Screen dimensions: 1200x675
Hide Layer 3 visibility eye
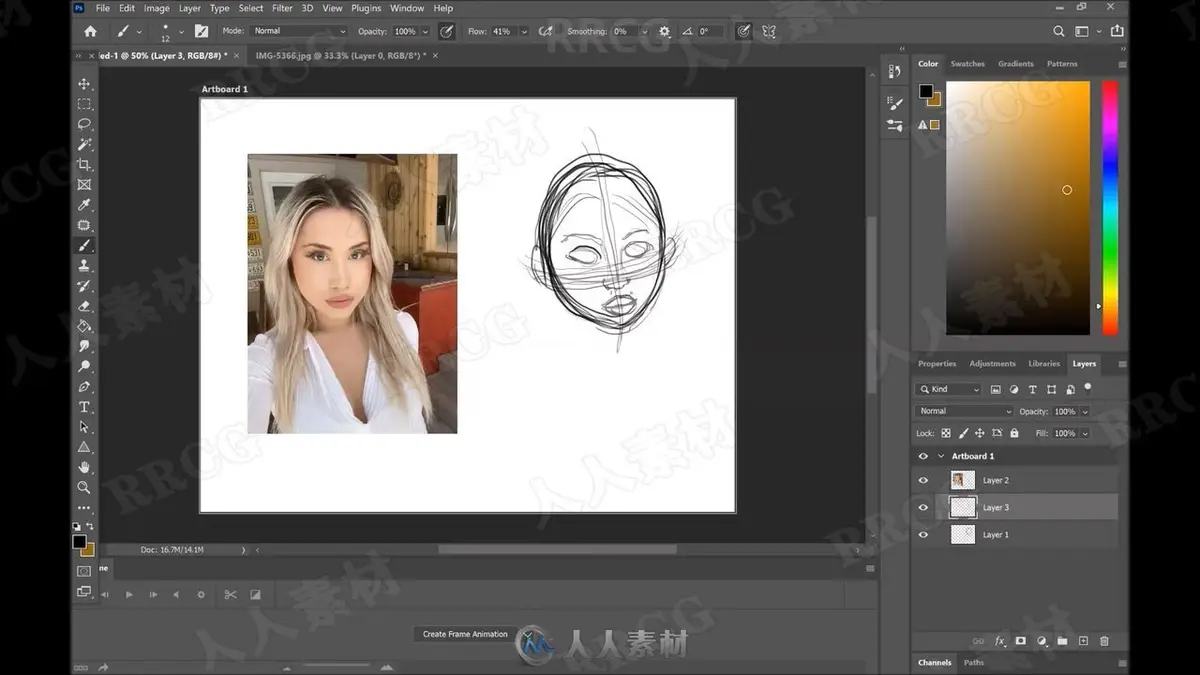923,507
